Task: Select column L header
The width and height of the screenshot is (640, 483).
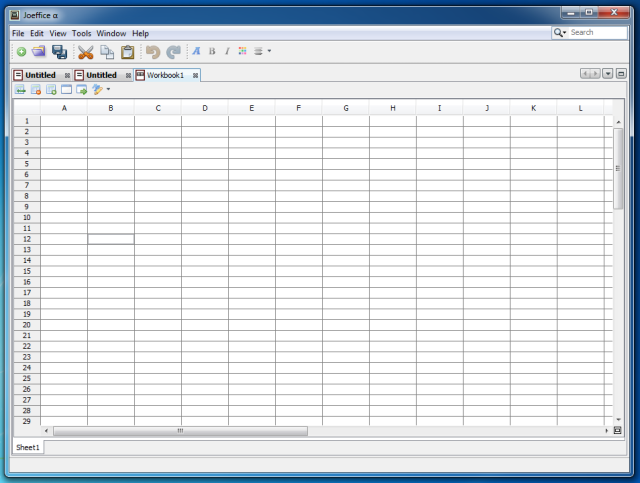Action: pyautogui.click(x=580, y=108)
